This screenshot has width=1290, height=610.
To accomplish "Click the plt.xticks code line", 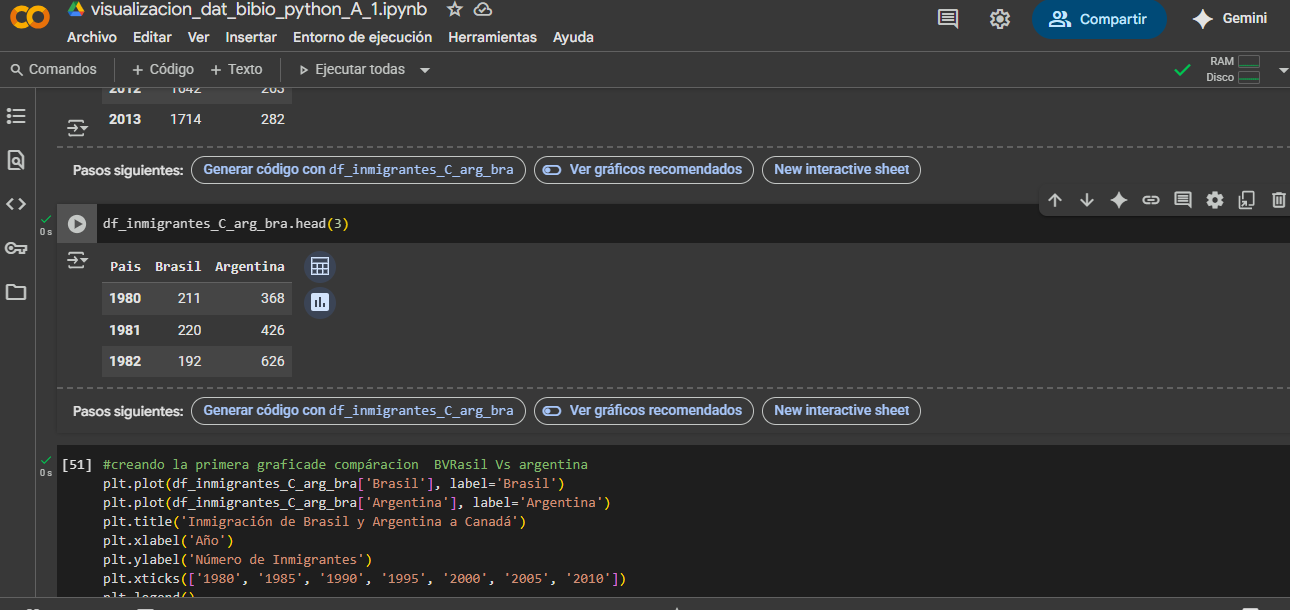I will click(x=364, y=578).
